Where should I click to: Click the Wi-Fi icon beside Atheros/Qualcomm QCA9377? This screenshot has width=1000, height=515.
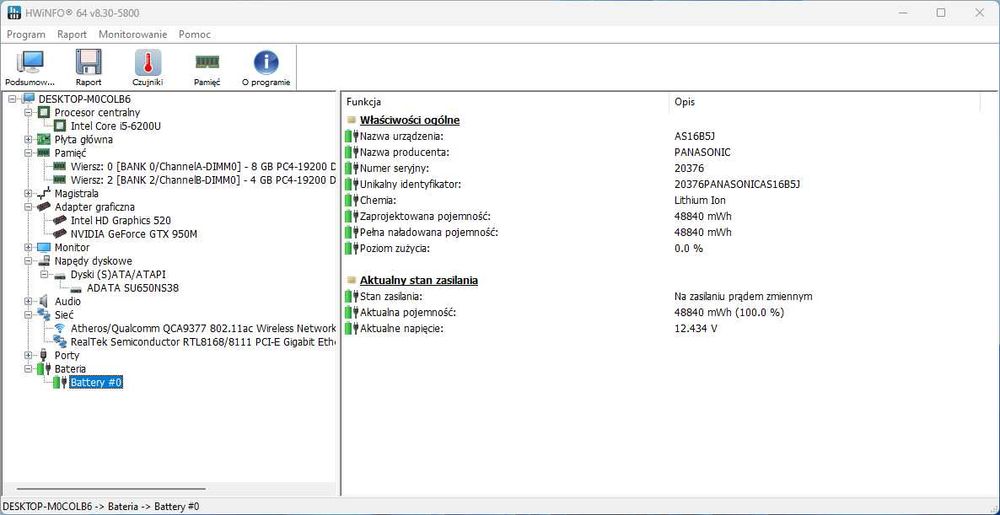(60, 328)
